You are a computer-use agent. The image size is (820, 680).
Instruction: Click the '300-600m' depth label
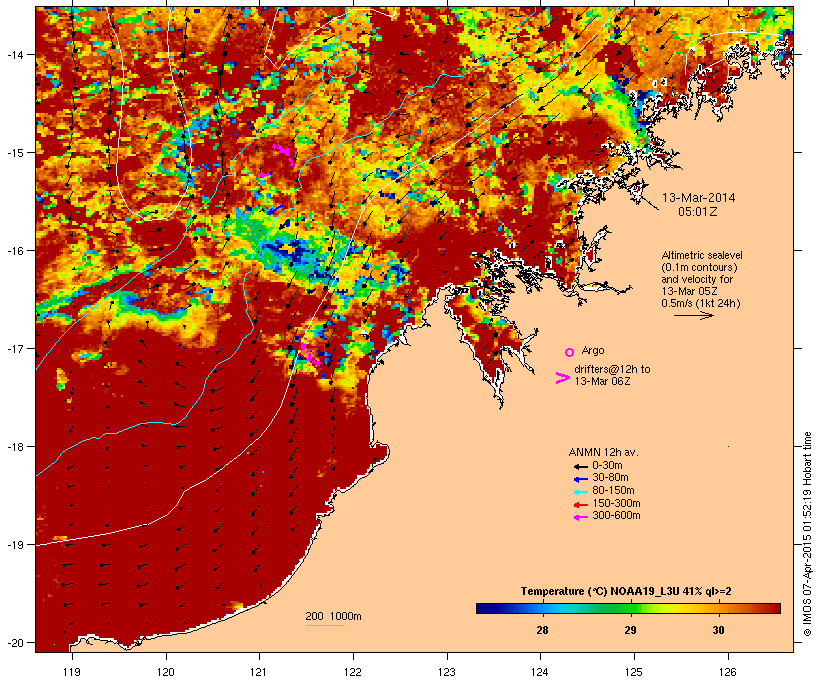616,516
